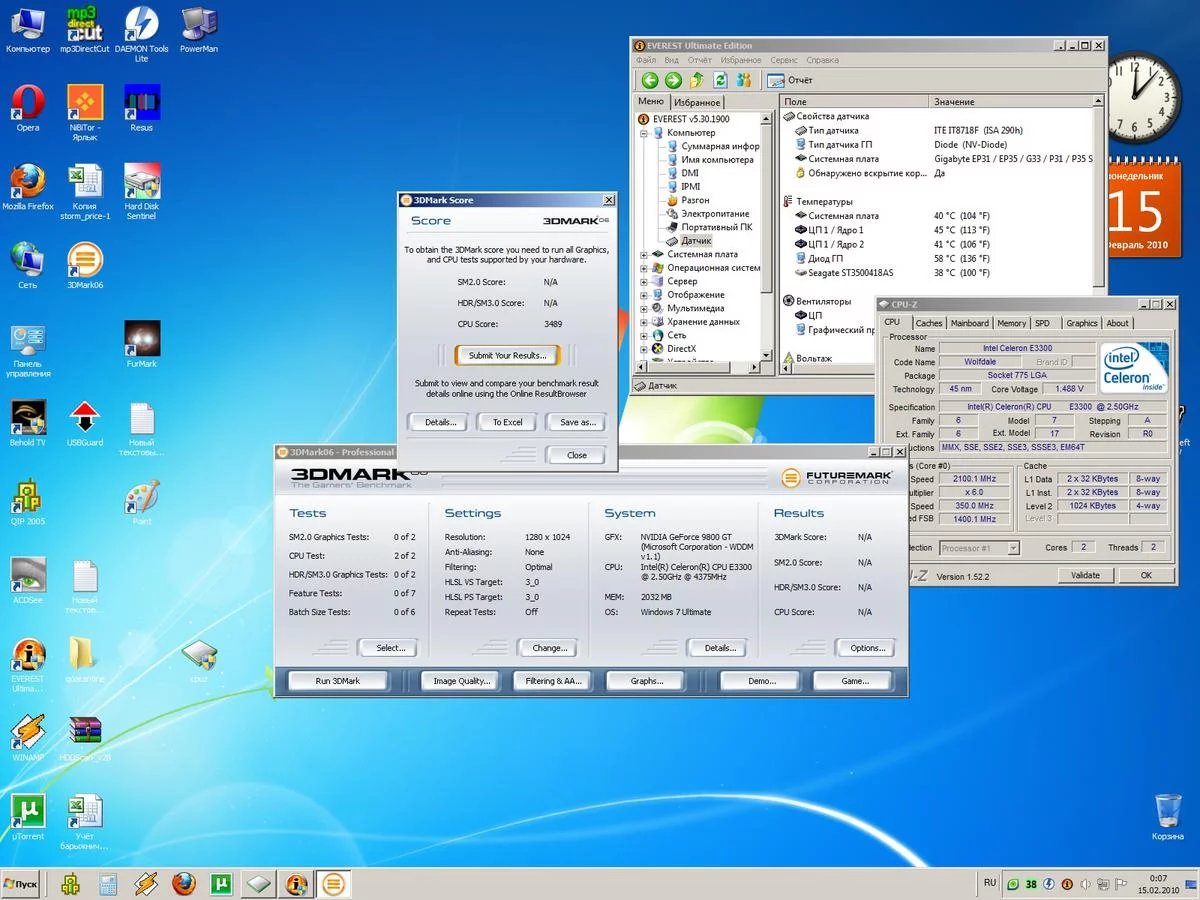The image size is (1200, 900).
Task: Expand the Сервер tree node
Action: pyautogui.click(x=644, y=282)
